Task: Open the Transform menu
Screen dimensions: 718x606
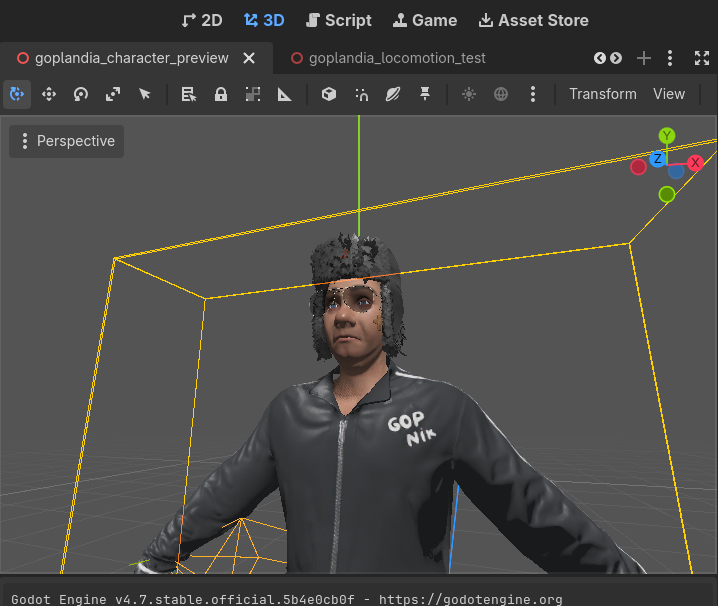Action: coord(603,94)
